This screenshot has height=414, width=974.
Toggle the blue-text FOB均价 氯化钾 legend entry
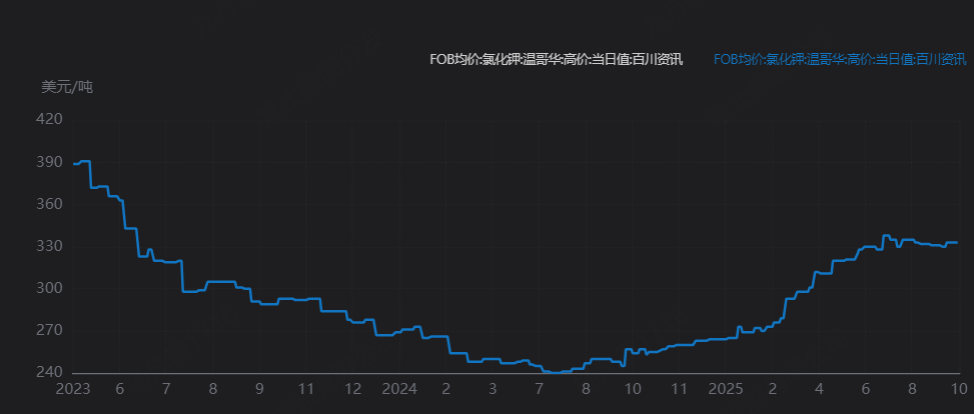(x=840, y=60)
